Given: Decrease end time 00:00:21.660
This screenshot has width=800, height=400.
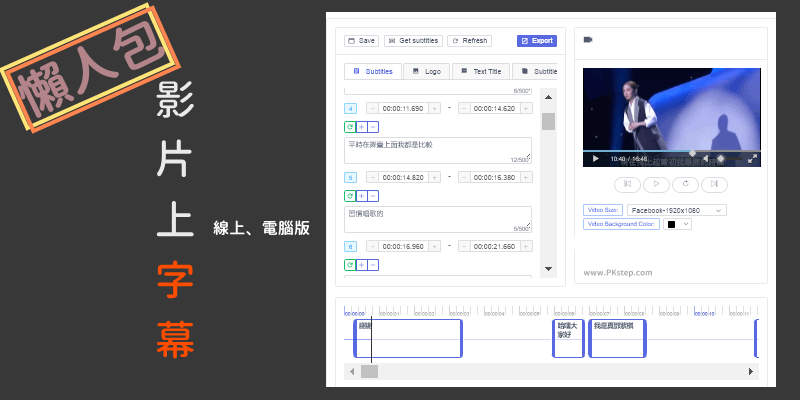Looking at the screenshot, I should tap(464, 246).
